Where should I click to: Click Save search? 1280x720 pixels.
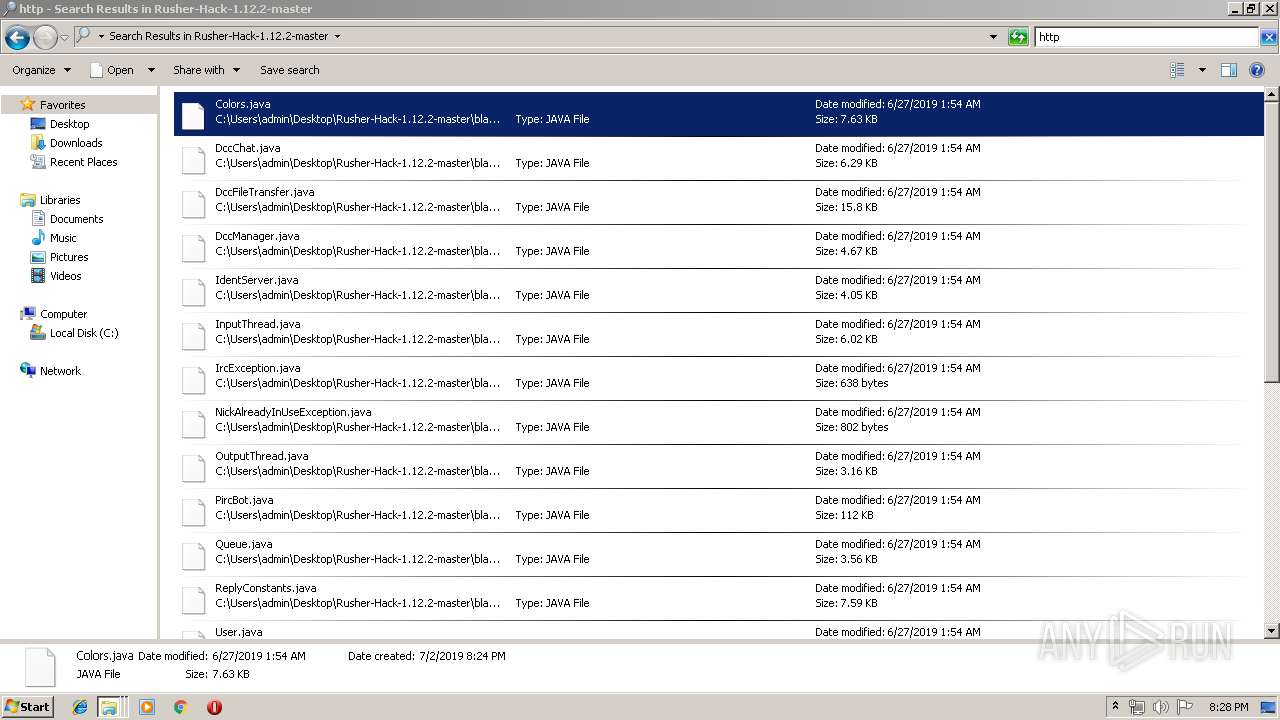point(290,70)
